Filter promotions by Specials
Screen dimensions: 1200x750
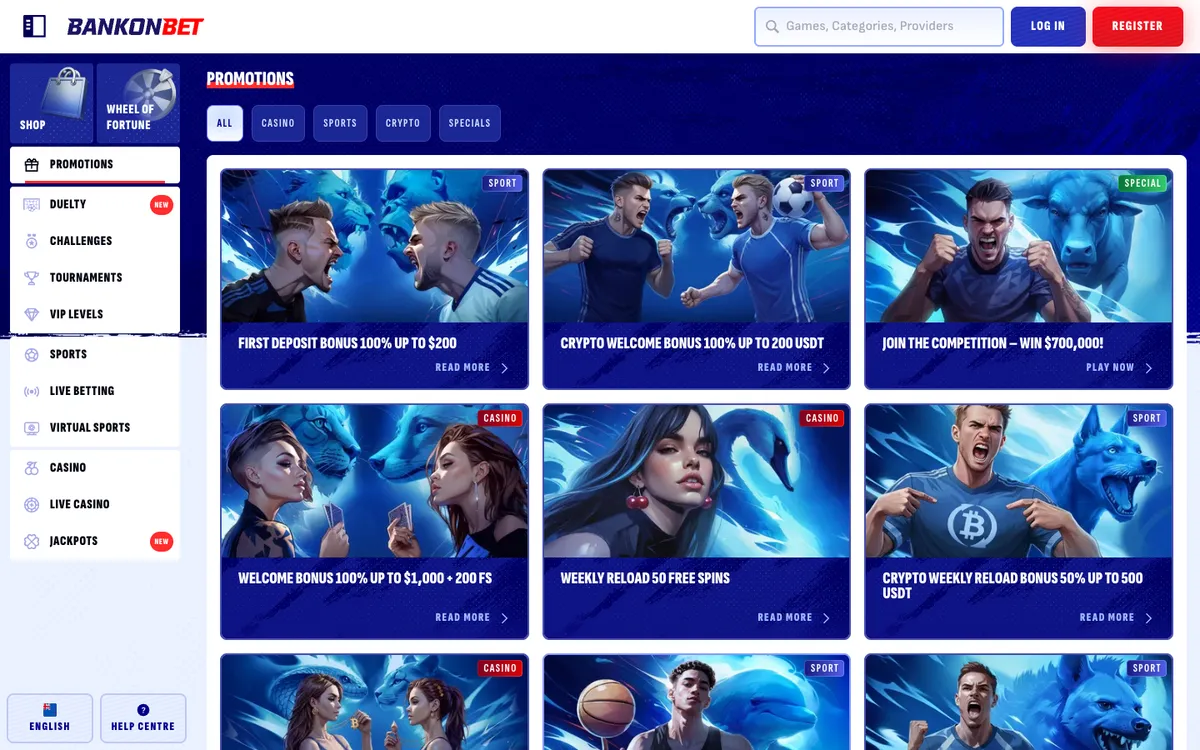tap(469, 123)
